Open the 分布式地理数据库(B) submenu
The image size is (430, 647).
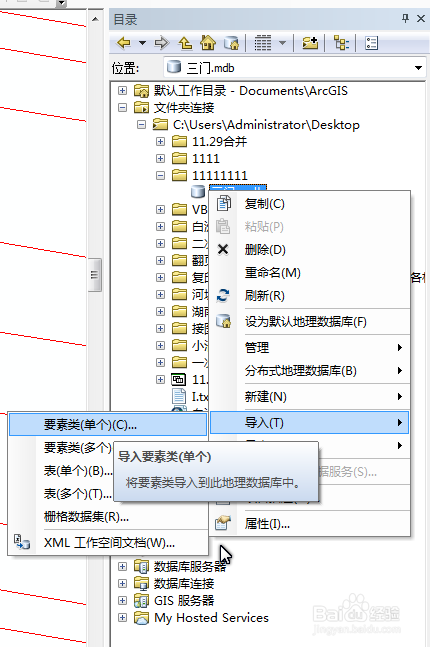[x=310, y=371]
